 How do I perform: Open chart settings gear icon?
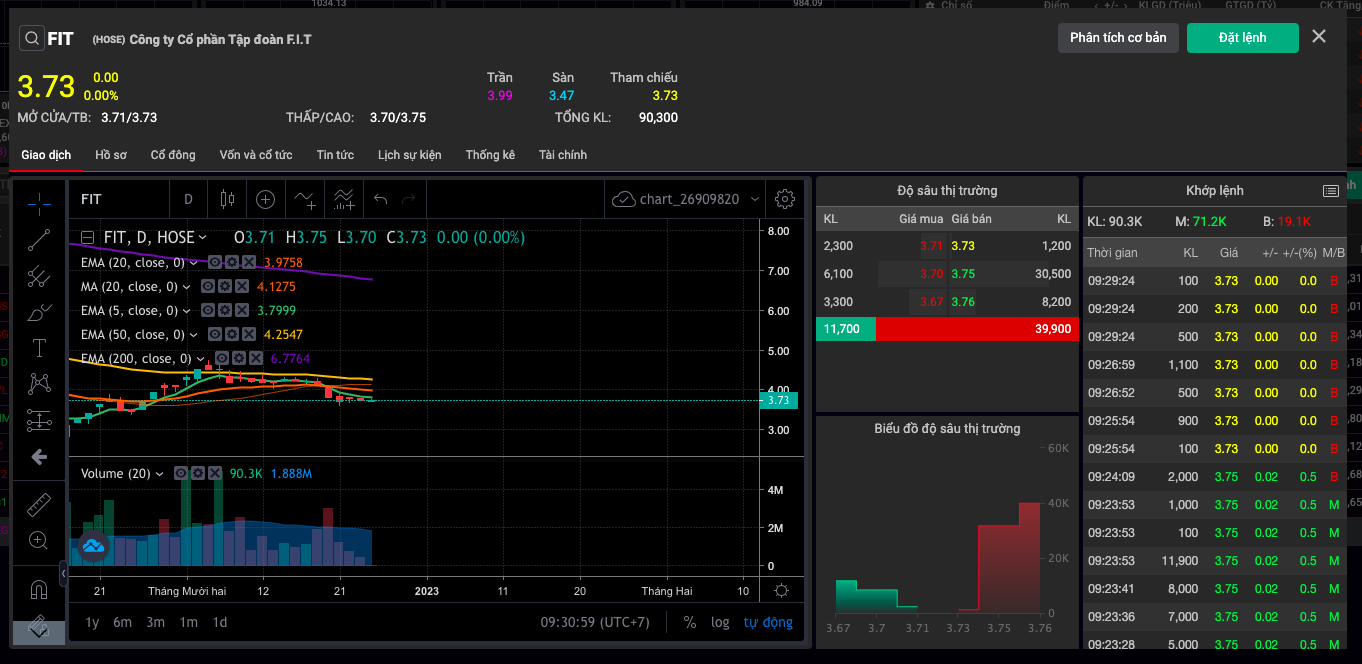click(785, 199)
